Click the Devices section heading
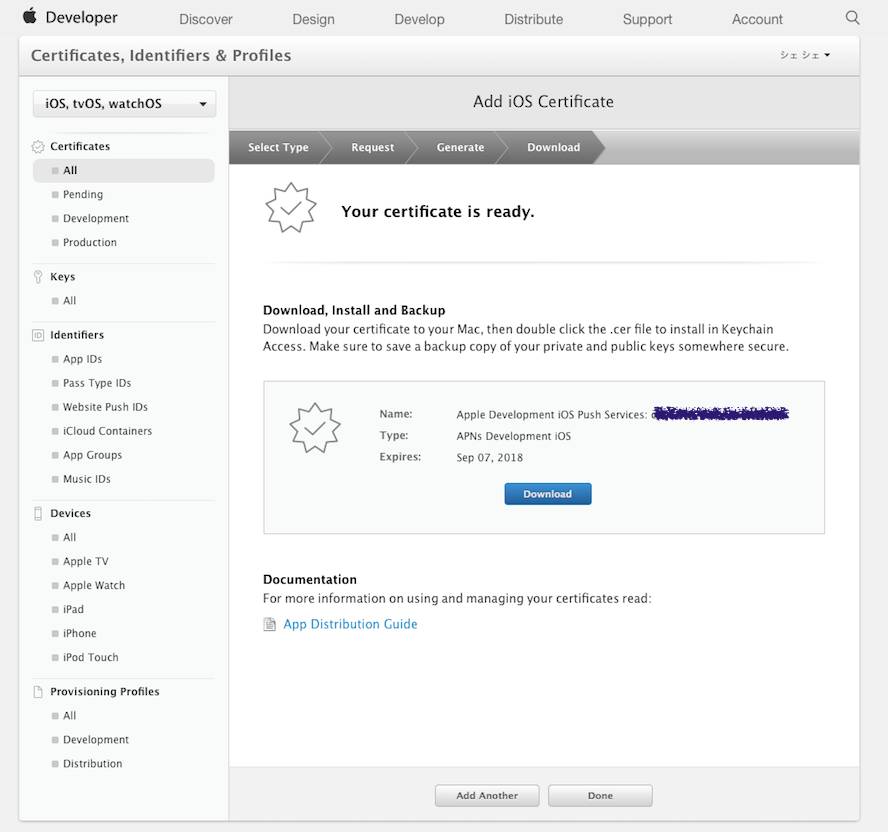Image resolution: width=888 pixels, height=832 pixels. 70,513
